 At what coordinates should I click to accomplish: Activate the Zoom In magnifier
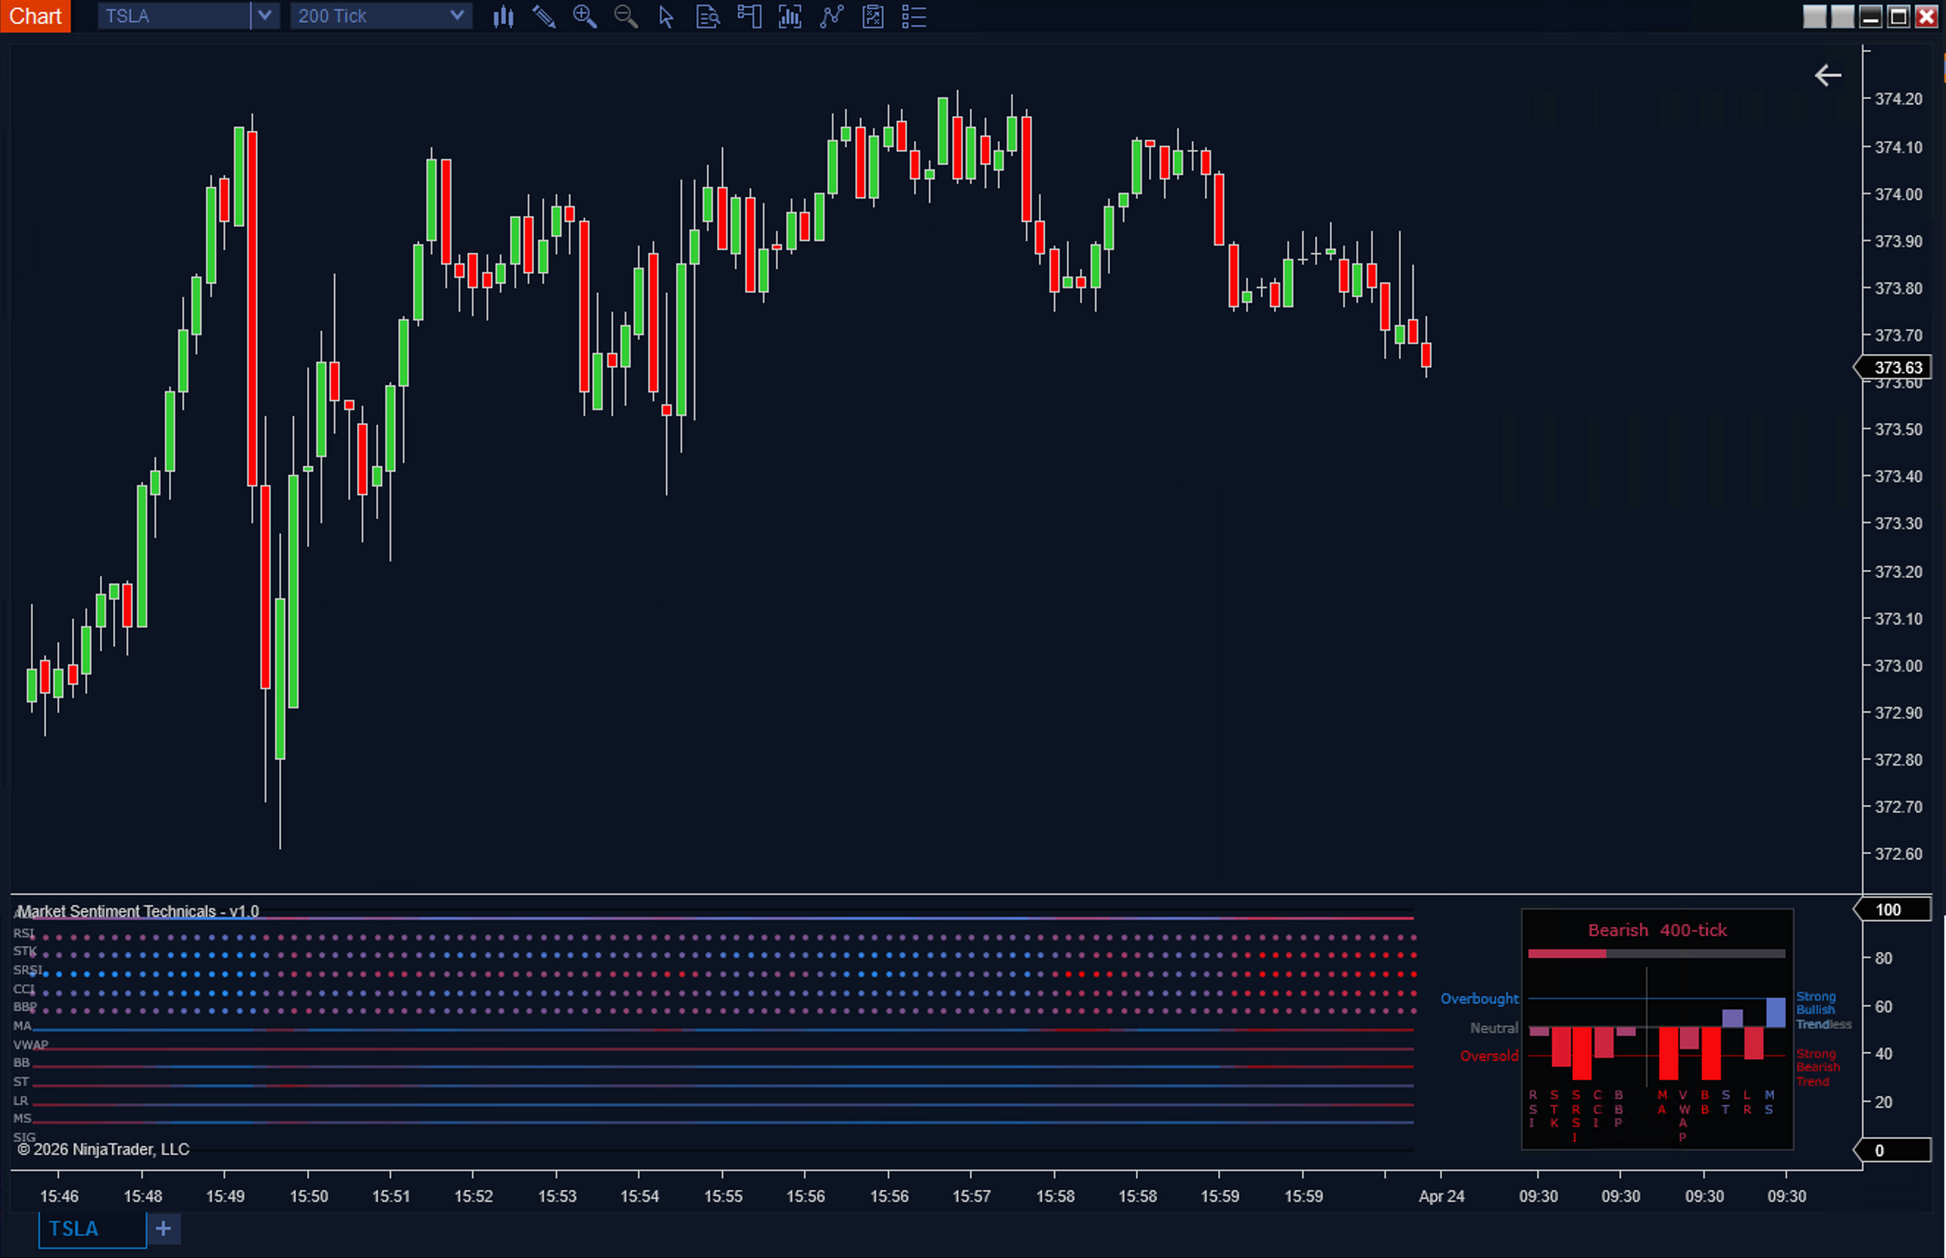(585, 16)
